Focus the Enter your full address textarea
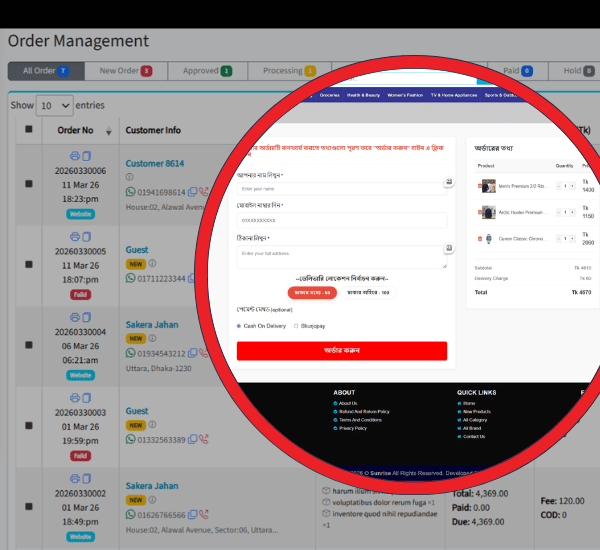 (x=342, y=257)
